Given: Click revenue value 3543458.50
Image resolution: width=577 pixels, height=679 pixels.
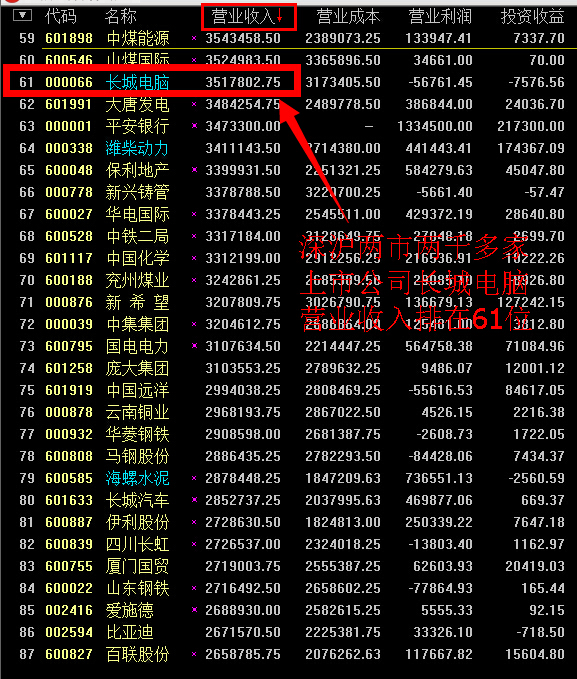Looking at the screenshot, I should coord(243,39).
